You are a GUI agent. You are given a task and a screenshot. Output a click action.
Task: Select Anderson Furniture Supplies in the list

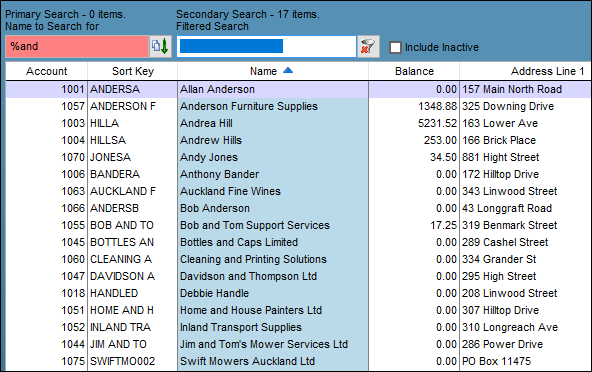(249, 106)
